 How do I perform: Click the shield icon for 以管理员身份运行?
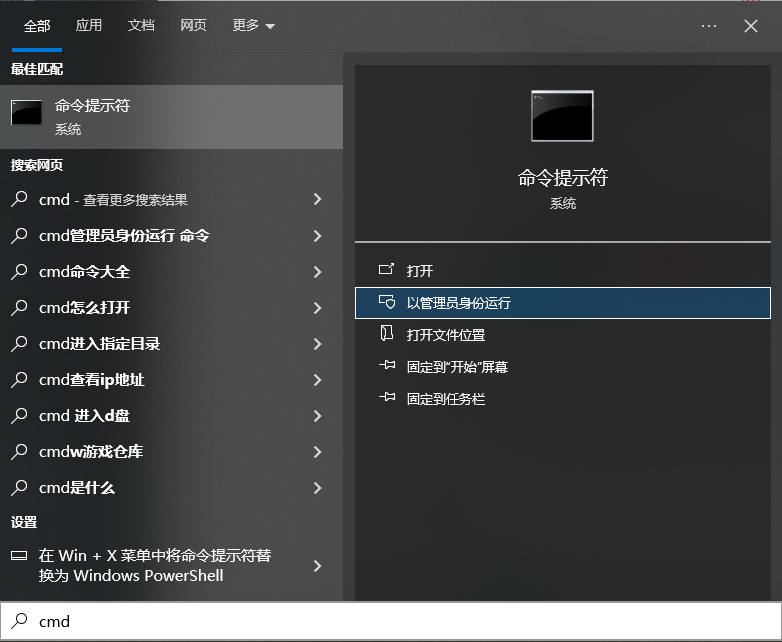[x=387, y=303]
